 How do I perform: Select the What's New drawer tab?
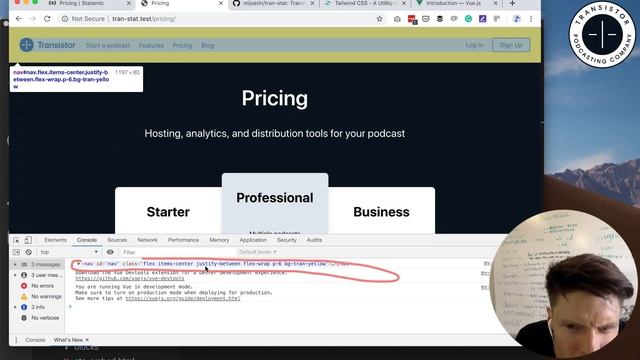pos(68,340)
